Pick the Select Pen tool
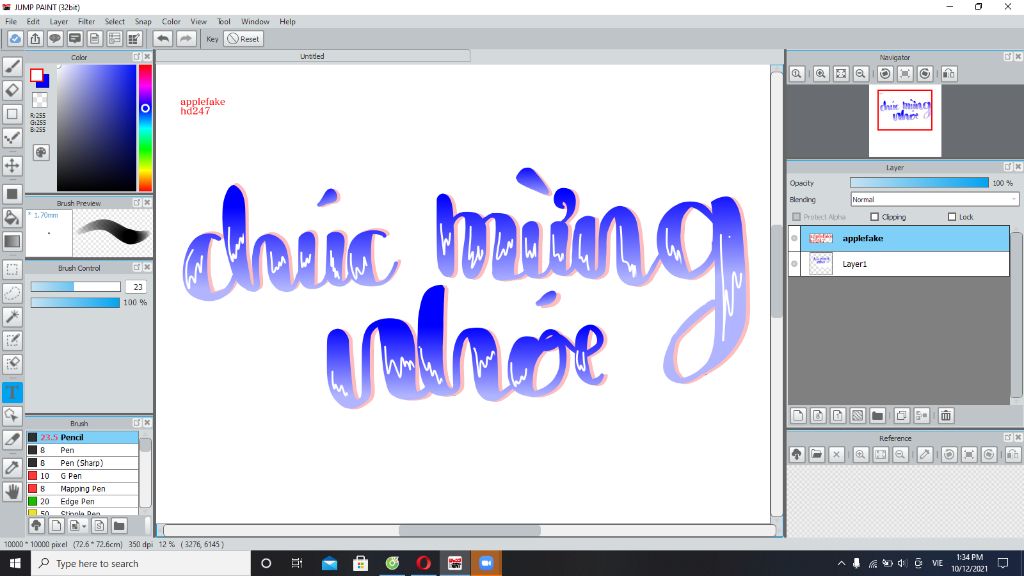Screen dimensions: 1024x576 tap(12, 340)
